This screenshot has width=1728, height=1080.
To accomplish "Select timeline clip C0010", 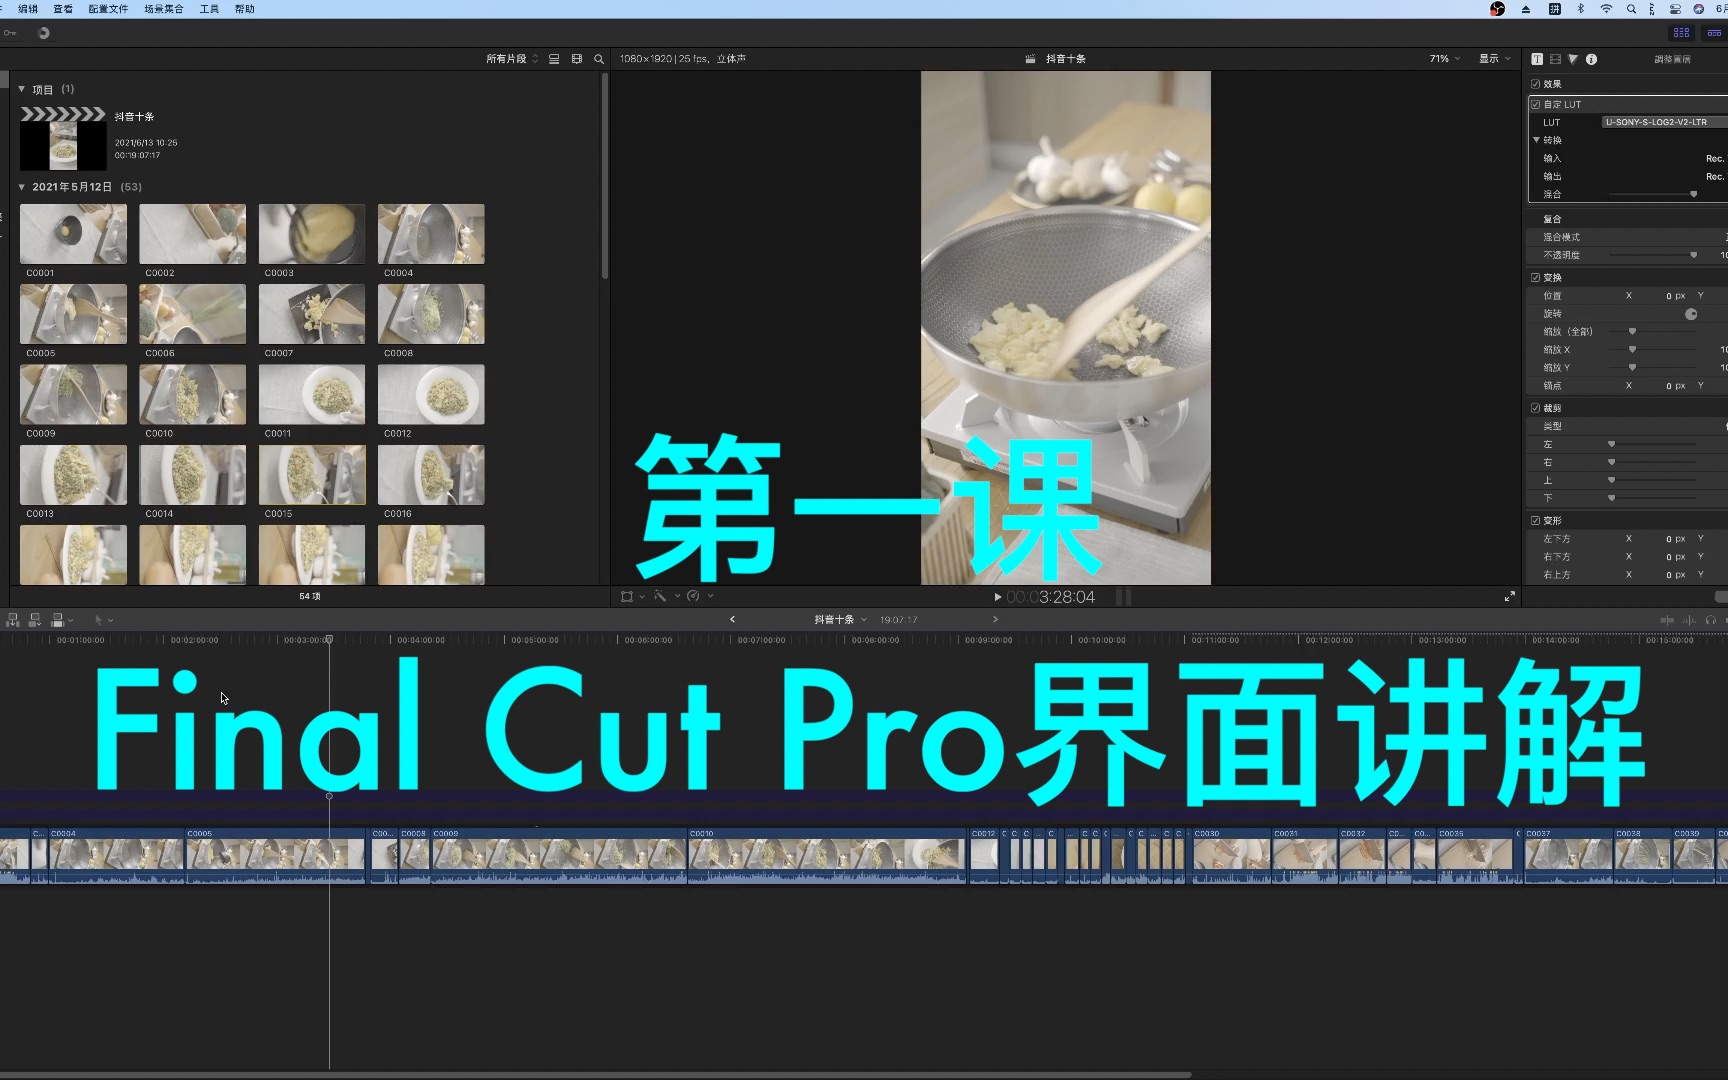I will [x=827, y=856].
